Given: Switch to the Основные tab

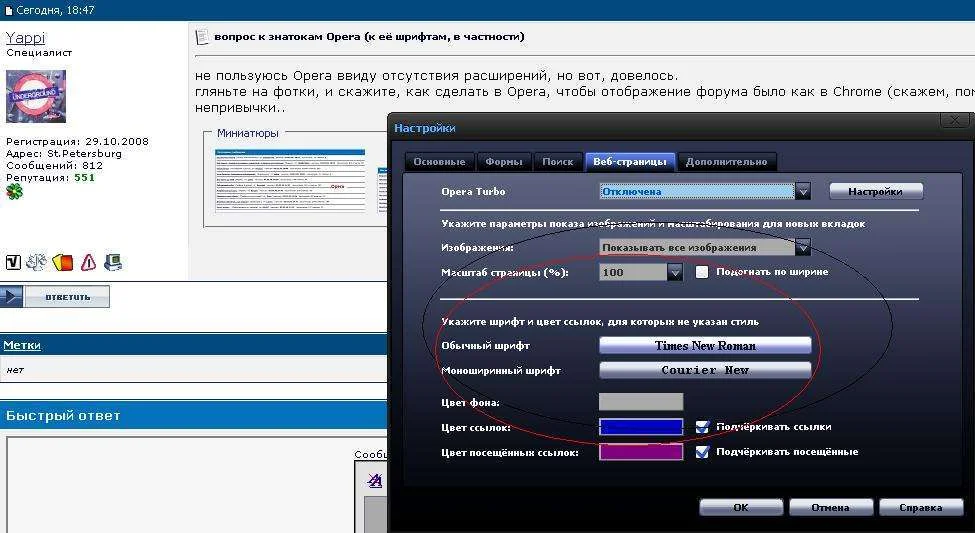Looking at the screenshot, I should click(x=439, y=162).
